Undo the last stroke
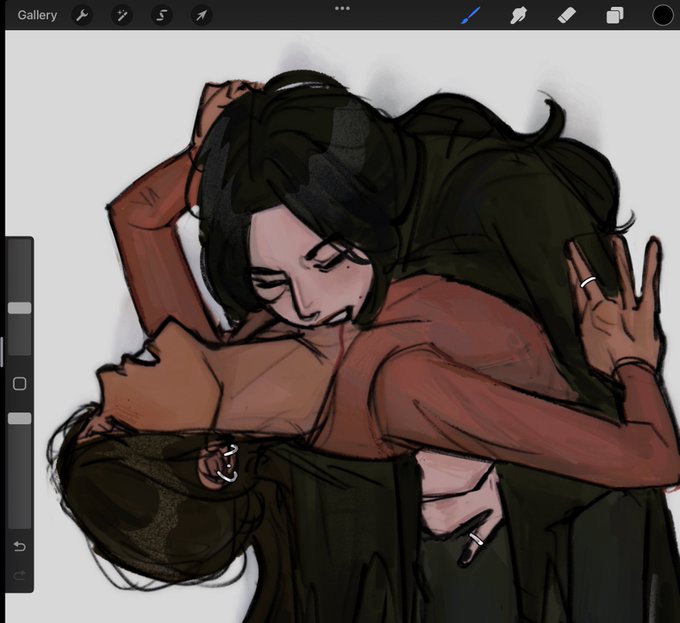Screen dimensions: 680x623 (x=20, y=546)
